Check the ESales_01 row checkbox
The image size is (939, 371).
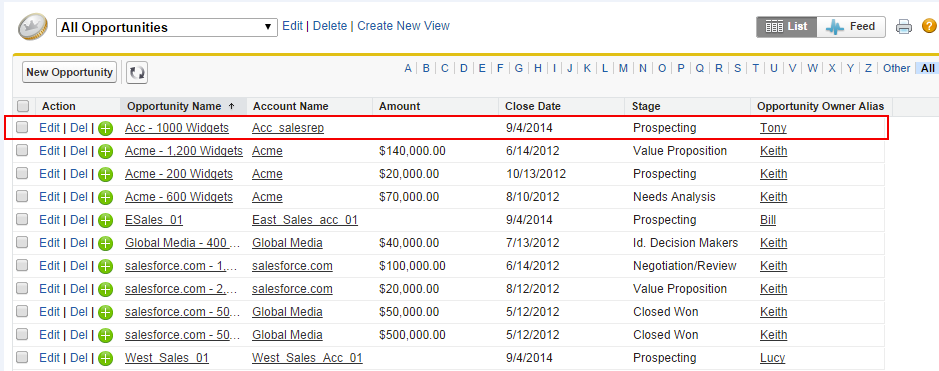(22, 220)
